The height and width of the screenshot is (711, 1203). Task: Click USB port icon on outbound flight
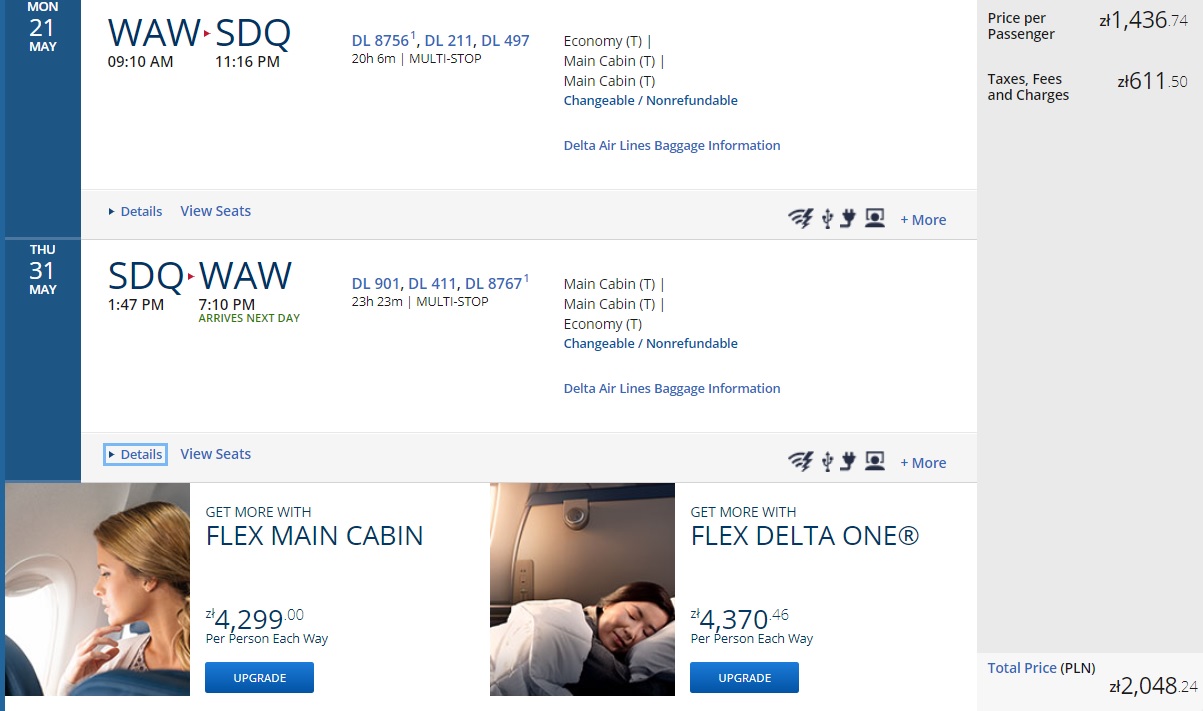[x=827, y=219]
